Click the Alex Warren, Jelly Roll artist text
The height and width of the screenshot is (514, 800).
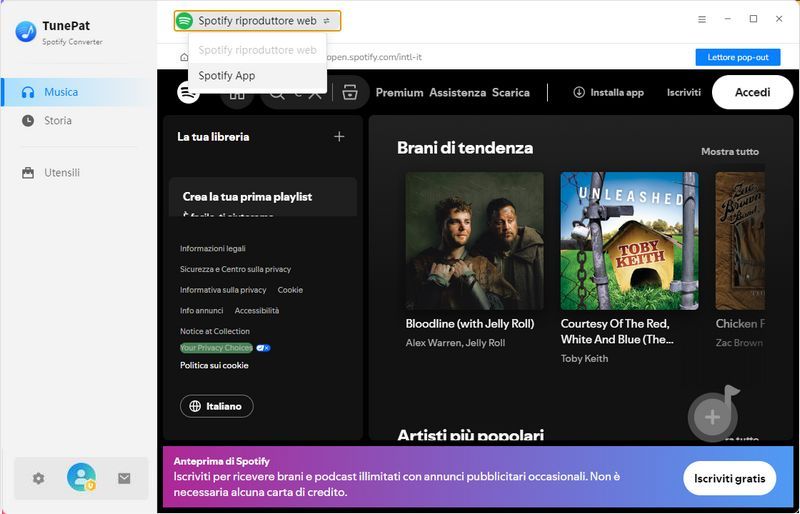455,343
